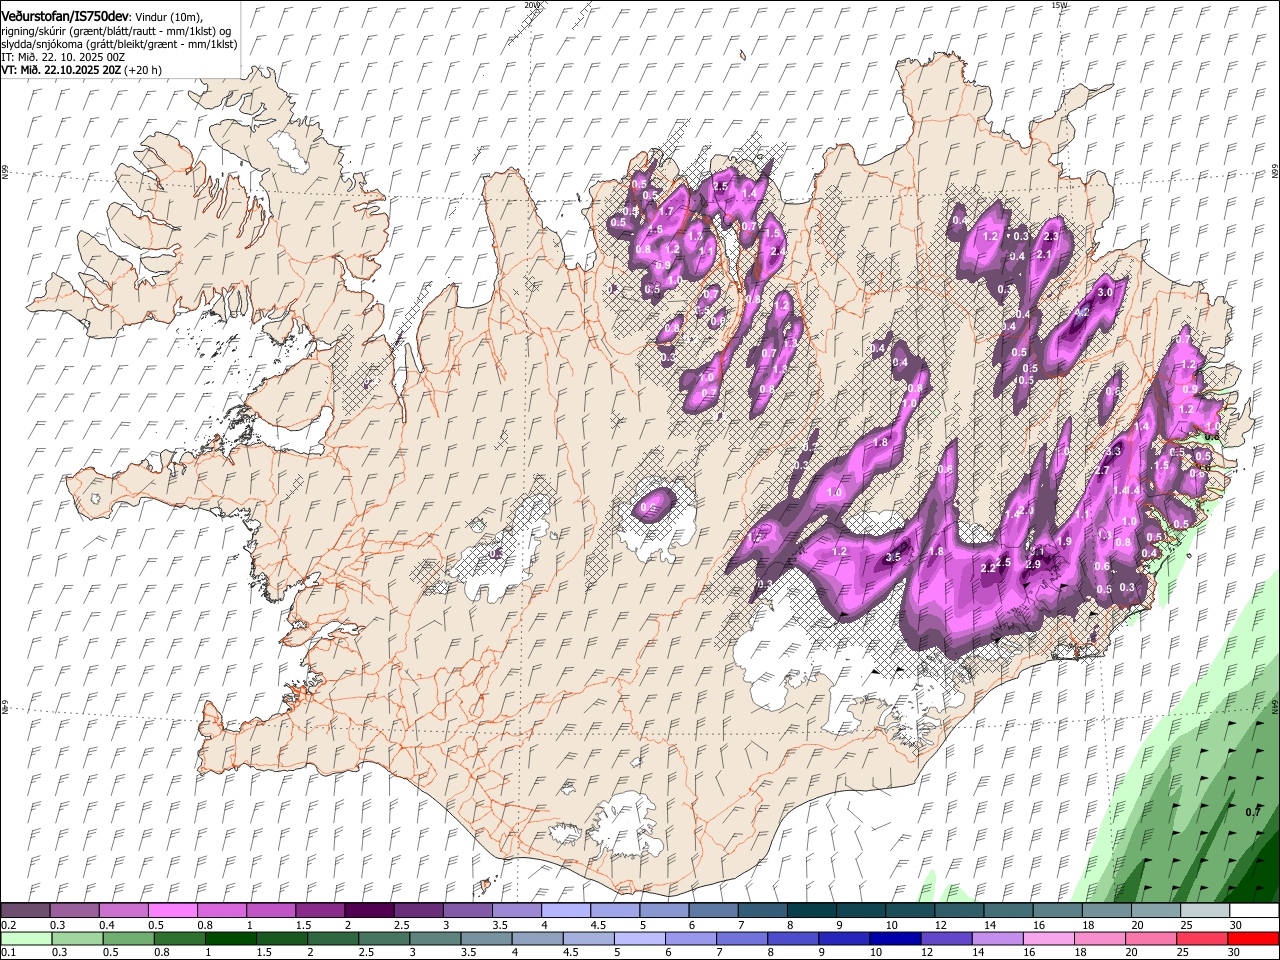Image resolution: width=1280 pixels, height=960 pixels.
Task: Click the upper legend swatch between 3 and 3.5
Action: coord(466,910)
